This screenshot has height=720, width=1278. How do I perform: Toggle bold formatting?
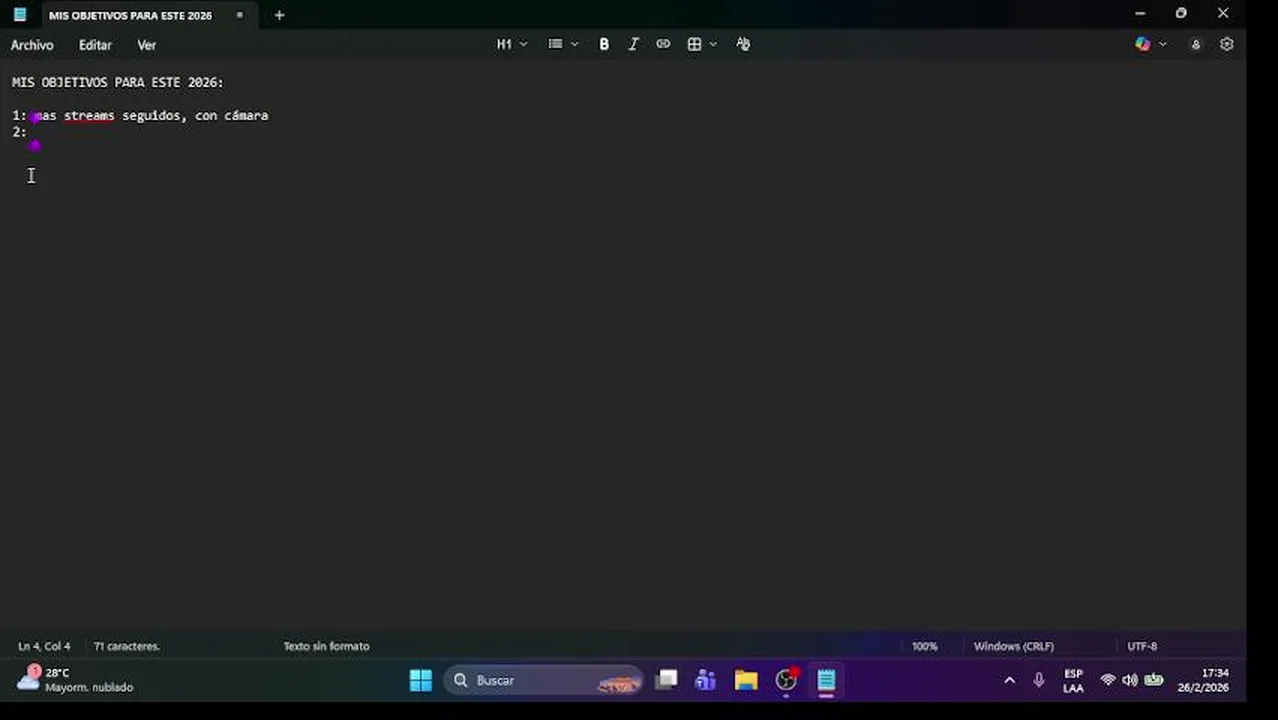[x=604, y=44]
